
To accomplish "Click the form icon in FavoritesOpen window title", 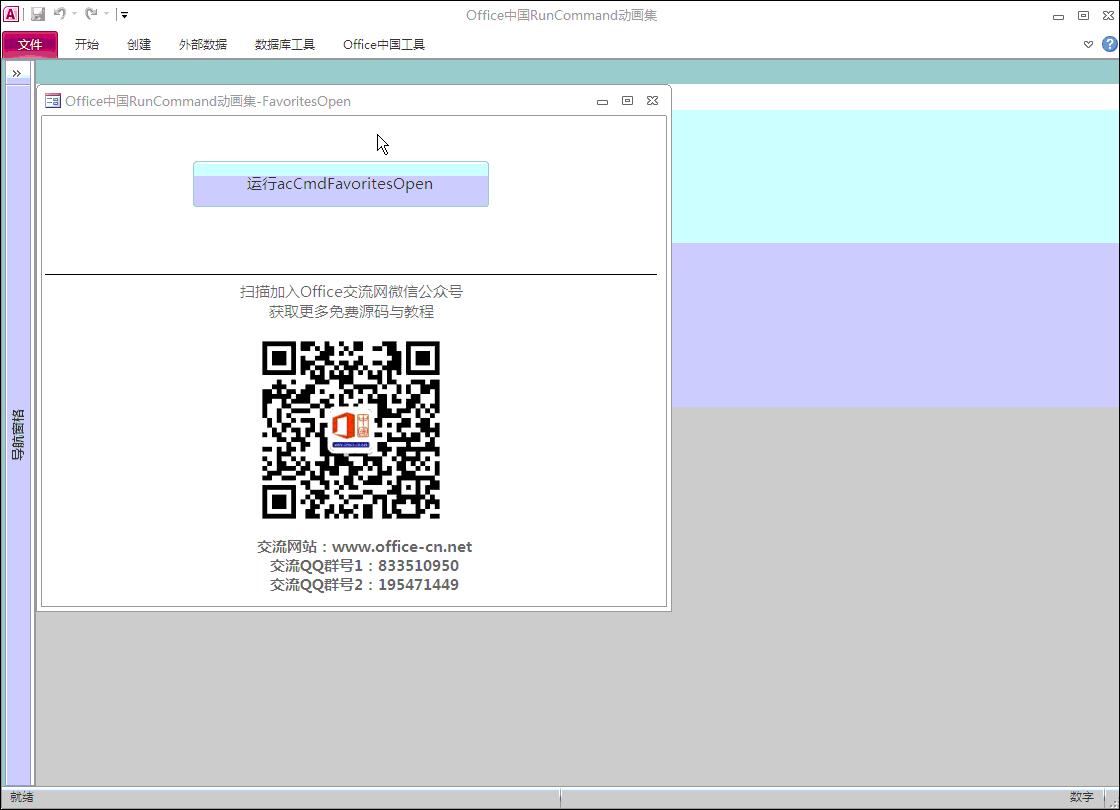I will click(53, 101).
